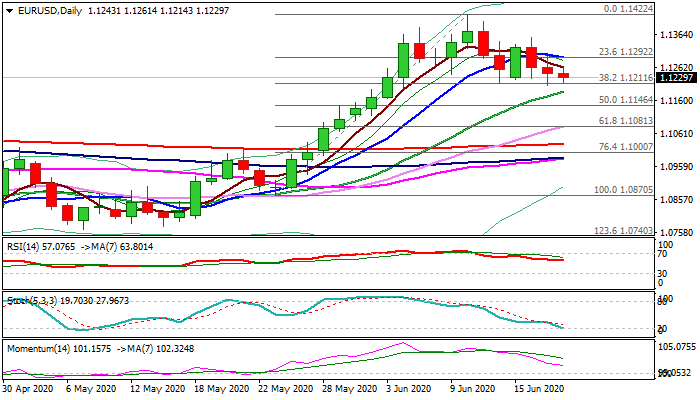Click the price axis value 1.11600
700x400 pixels.
pyautogui.click(x=677, y=101)
